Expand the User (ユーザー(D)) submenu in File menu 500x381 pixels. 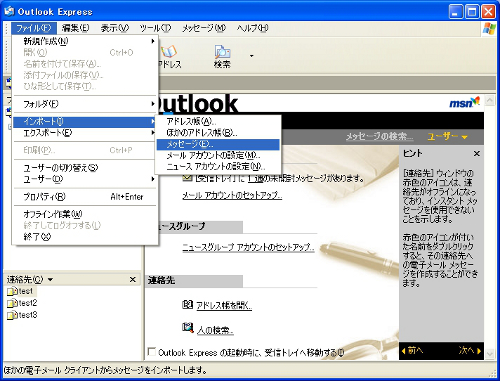85,179
